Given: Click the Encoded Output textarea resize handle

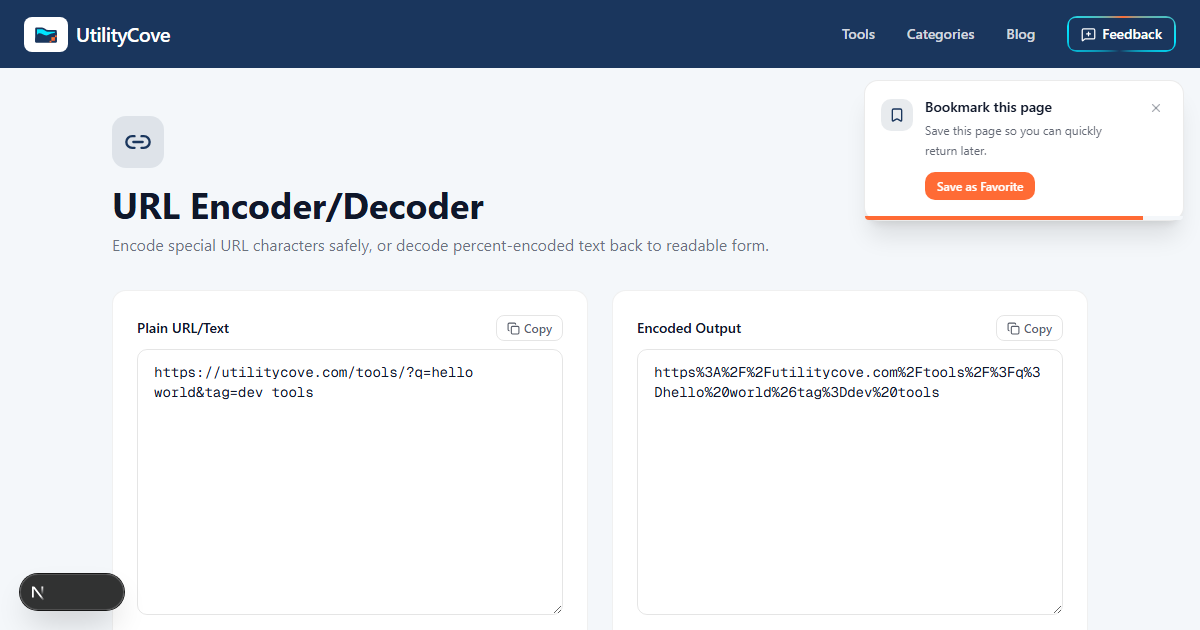Looking at the screenshot, I should [x=1056, y=608].
